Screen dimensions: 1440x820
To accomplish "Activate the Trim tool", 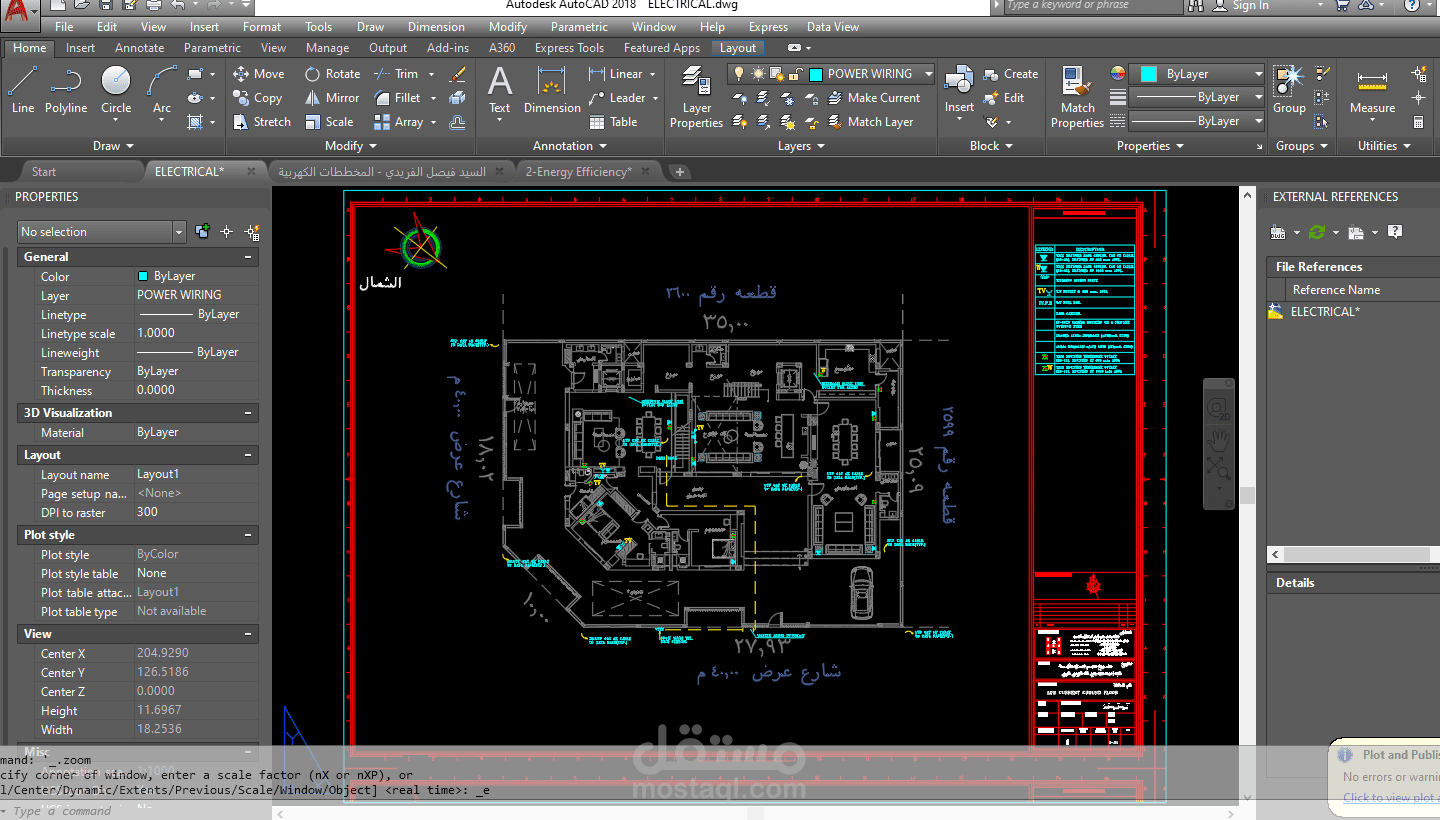I will click(x=396, y=74).
